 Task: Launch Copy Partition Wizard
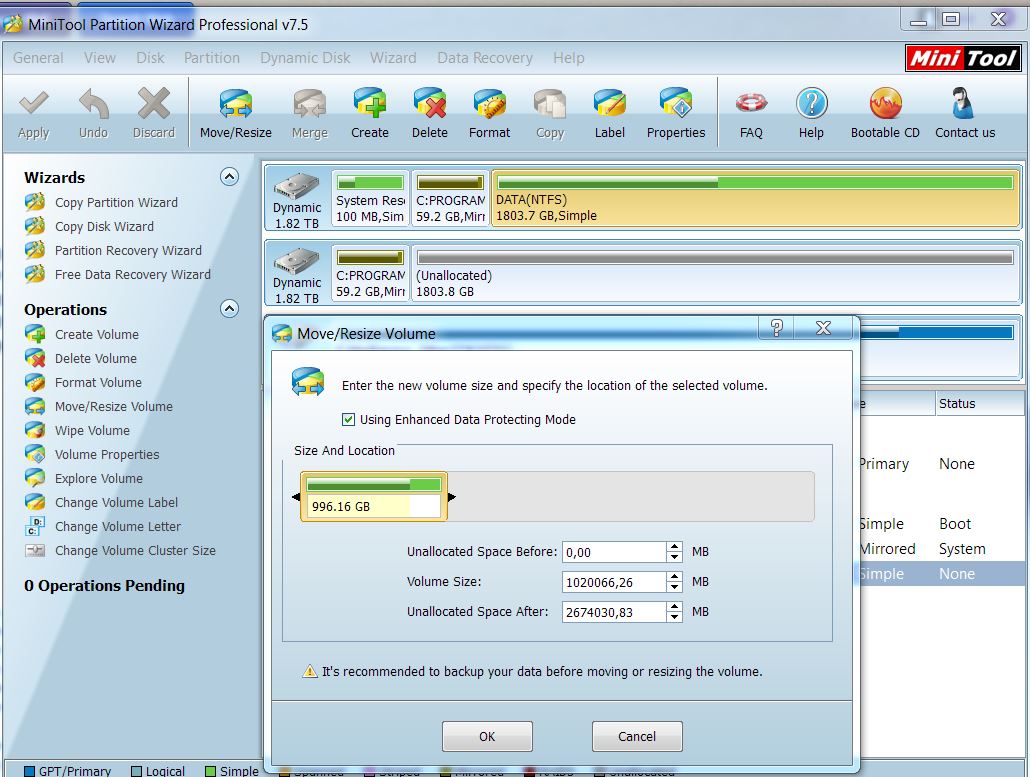click(x=116, y=202)
